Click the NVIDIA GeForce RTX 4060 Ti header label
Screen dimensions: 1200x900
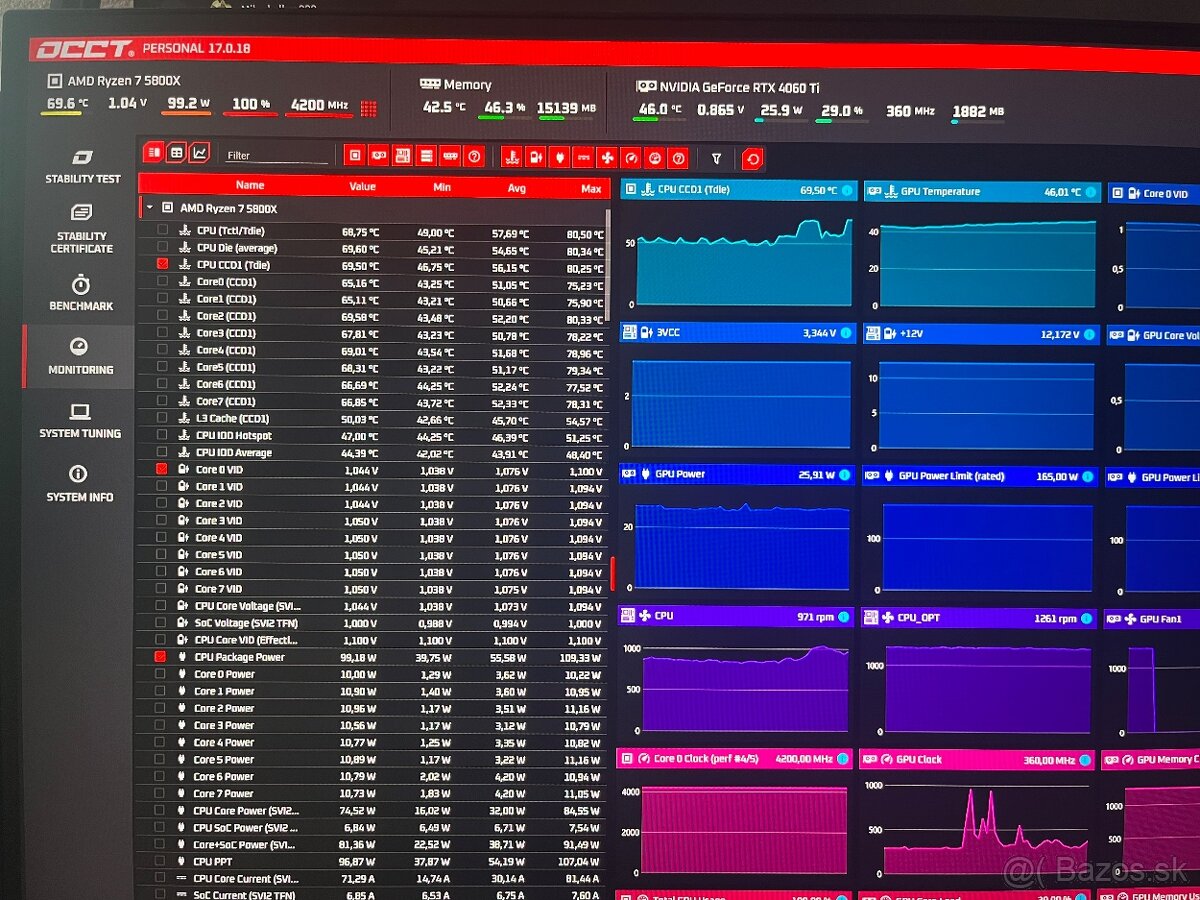click(739, 87)
